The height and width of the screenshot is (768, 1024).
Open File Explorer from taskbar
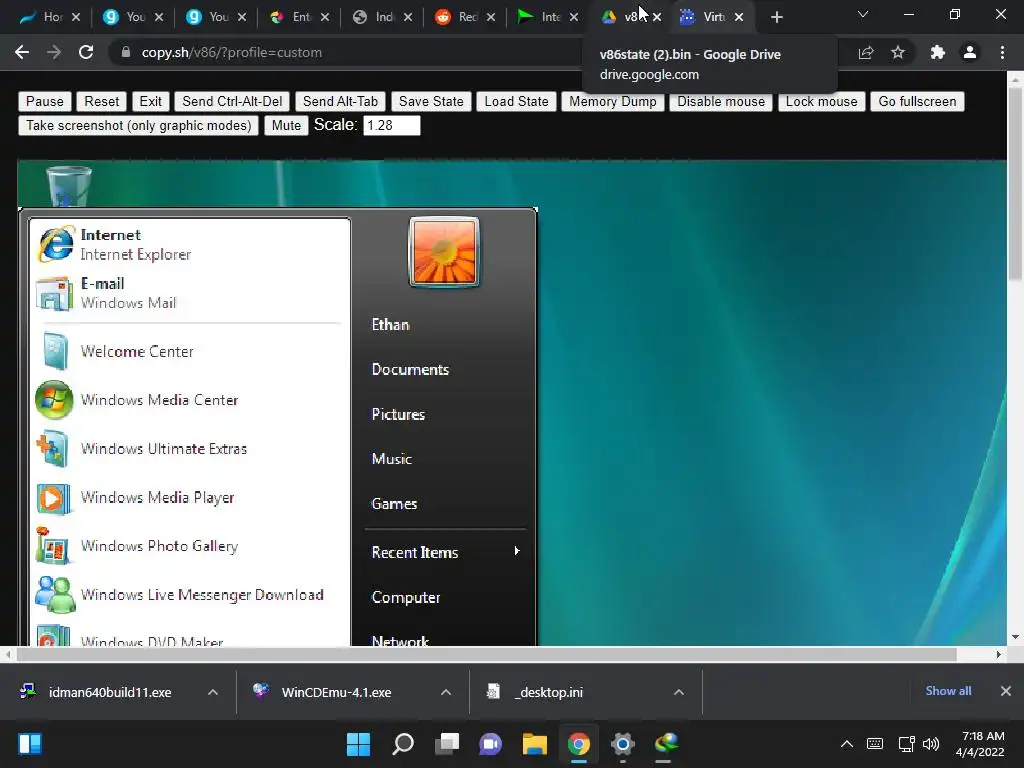[x=534, y=744]
